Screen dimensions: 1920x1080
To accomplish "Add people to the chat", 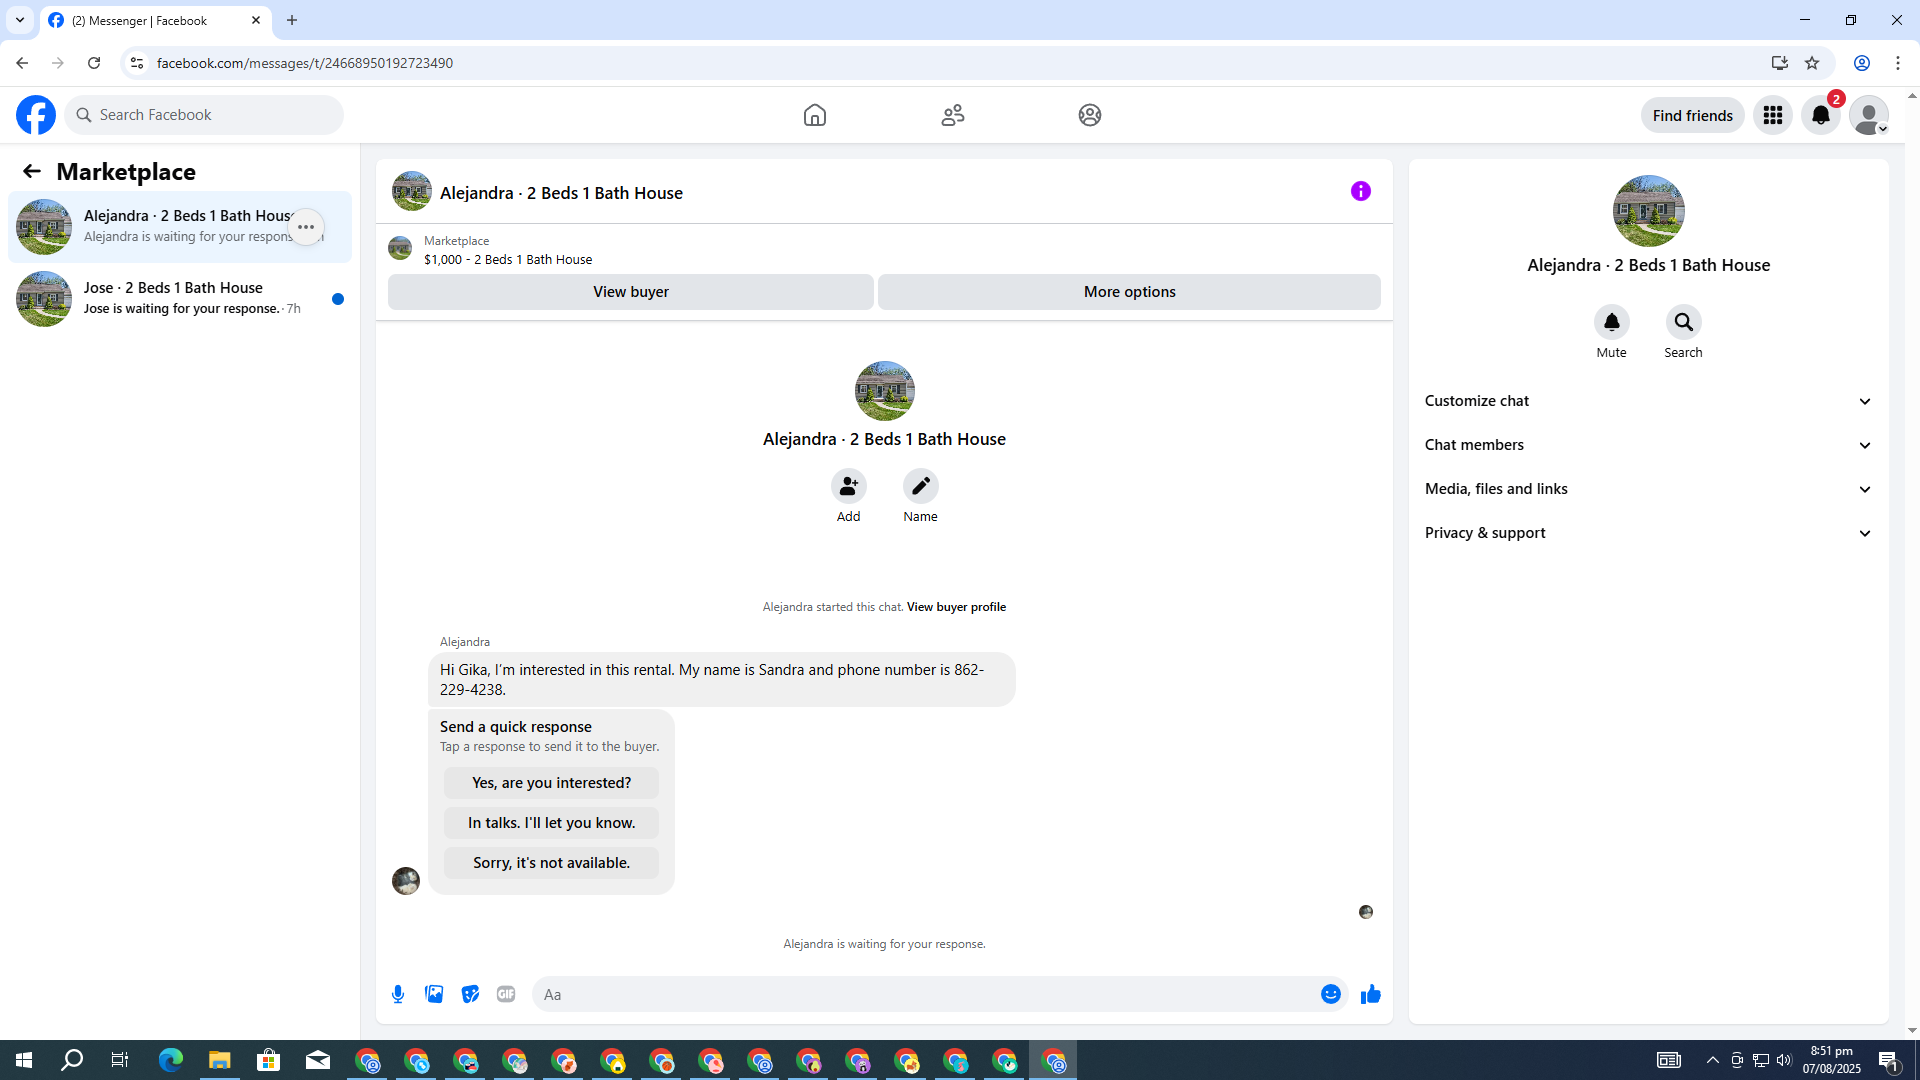I will click(x=849, y=487).
